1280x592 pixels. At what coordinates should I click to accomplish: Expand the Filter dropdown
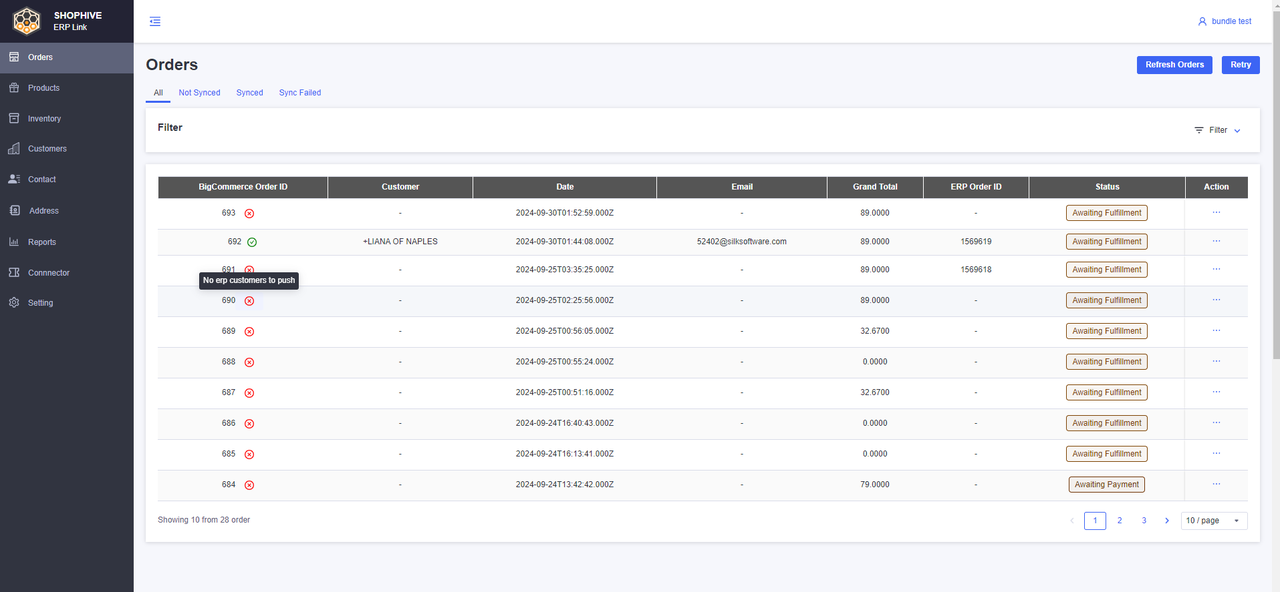click(x=1217, y=130)
